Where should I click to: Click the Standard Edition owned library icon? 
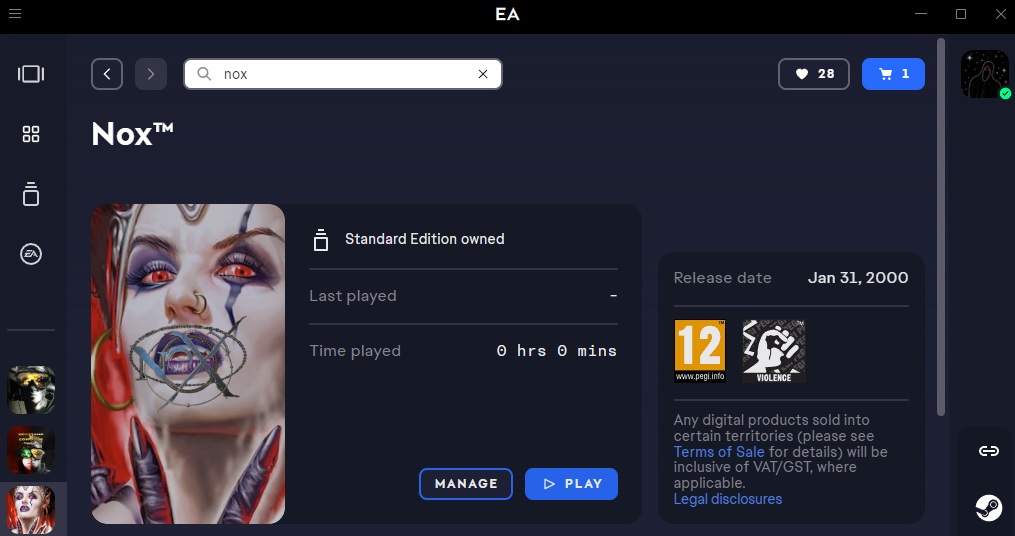(320, 240)
